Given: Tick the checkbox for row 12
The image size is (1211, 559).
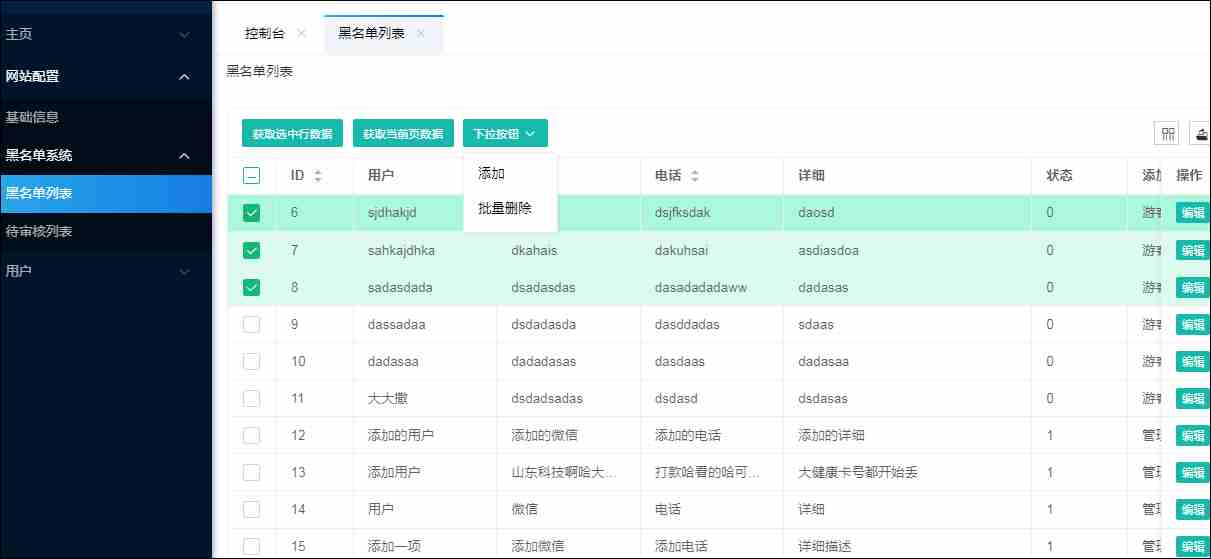Looking at the screenshot, I should click(x=252, y=435).
